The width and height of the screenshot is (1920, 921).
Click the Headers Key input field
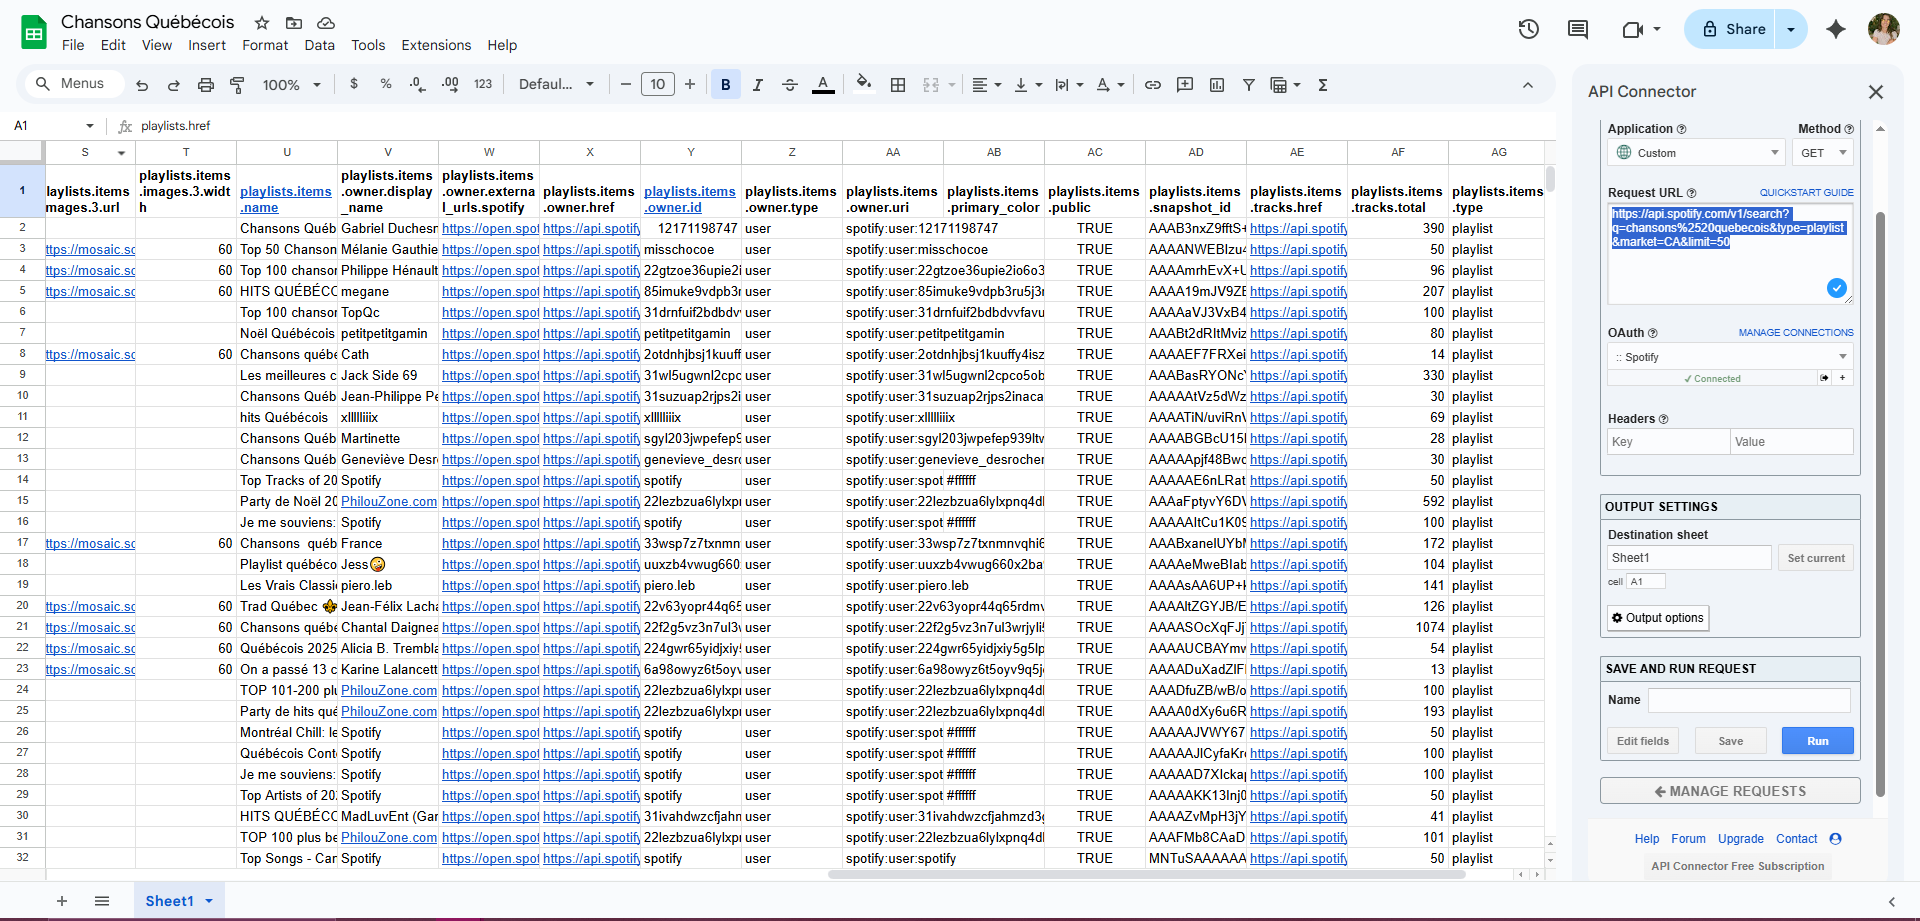tap(1668, 442)
